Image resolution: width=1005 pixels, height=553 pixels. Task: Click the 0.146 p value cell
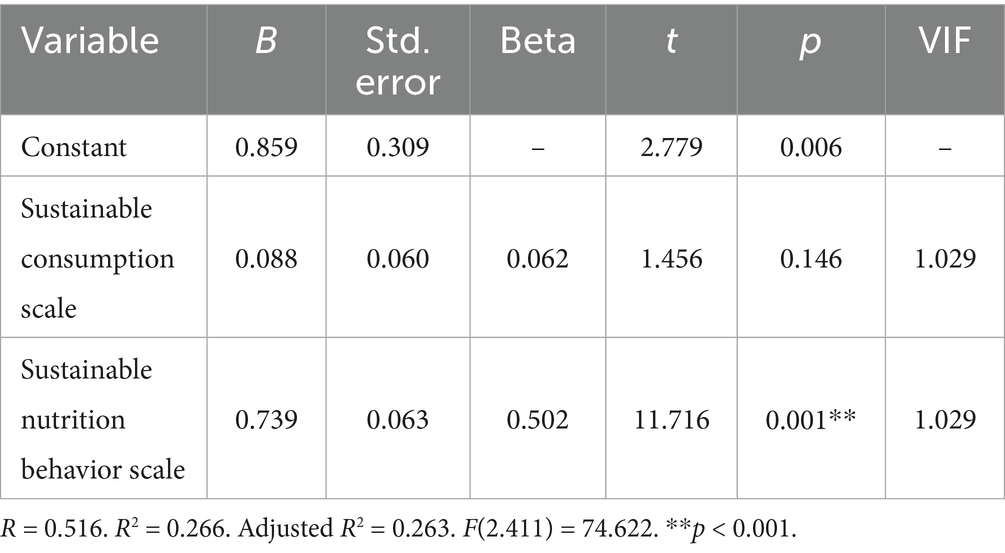(806, 259)
